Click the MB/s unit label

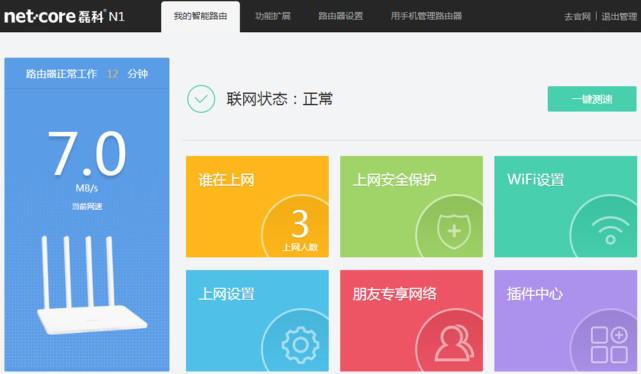click(x=87, y=188)
